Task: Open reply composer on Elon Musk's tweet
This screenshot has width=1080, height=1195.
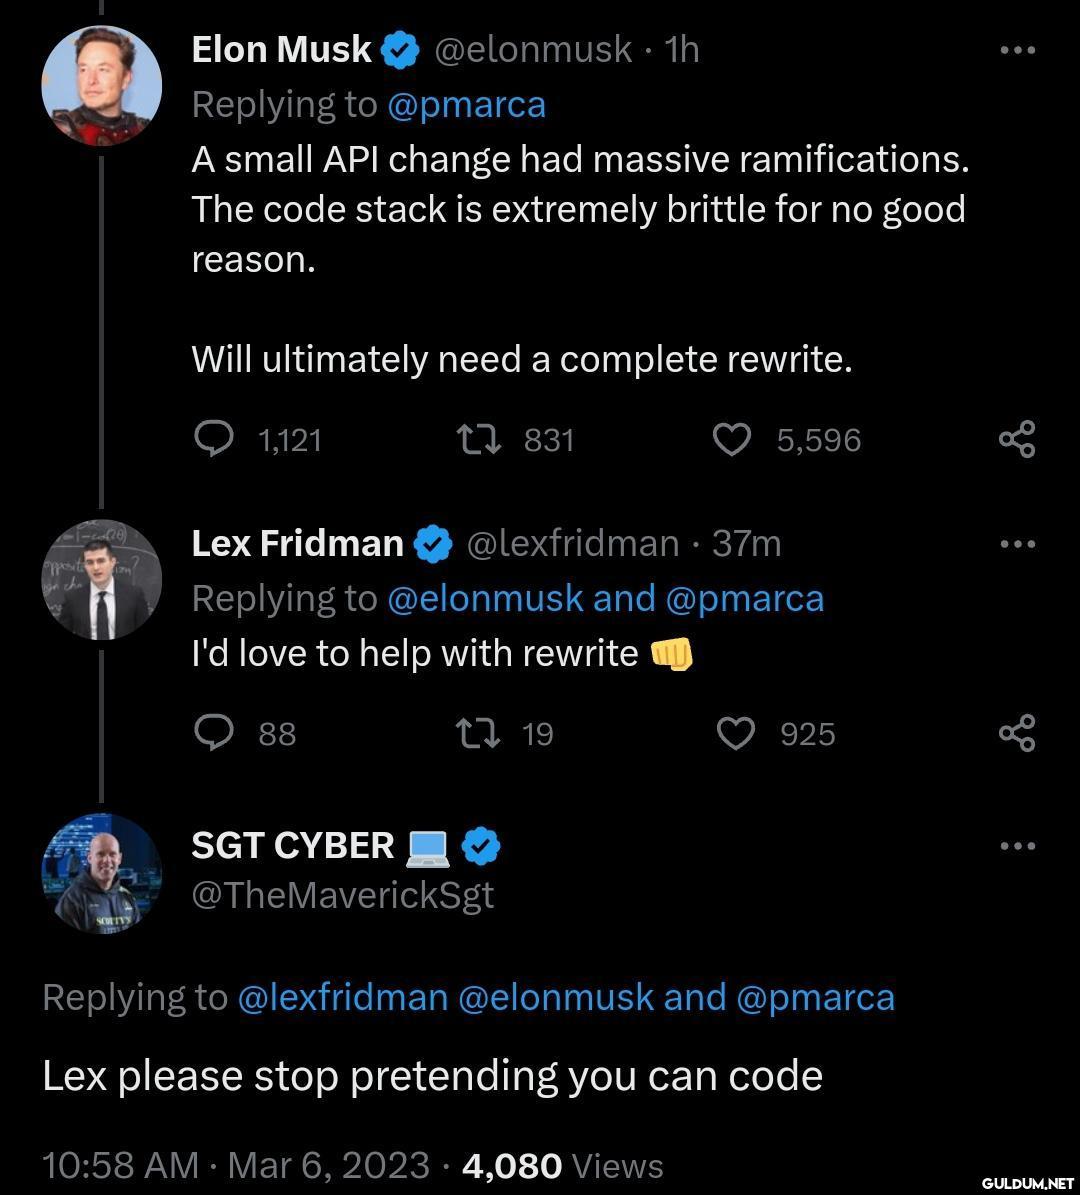Action: pos(214,439)
